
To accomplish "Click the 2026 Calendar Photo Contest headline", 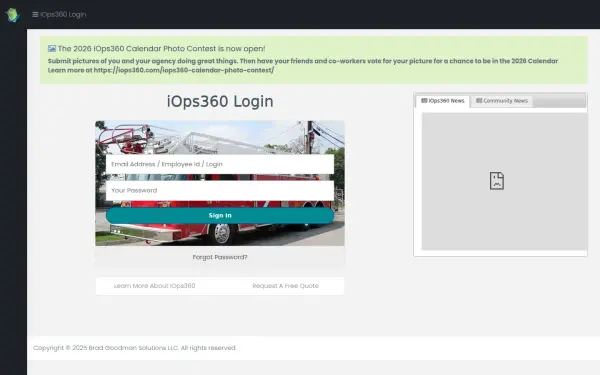I will pos(161,49).
